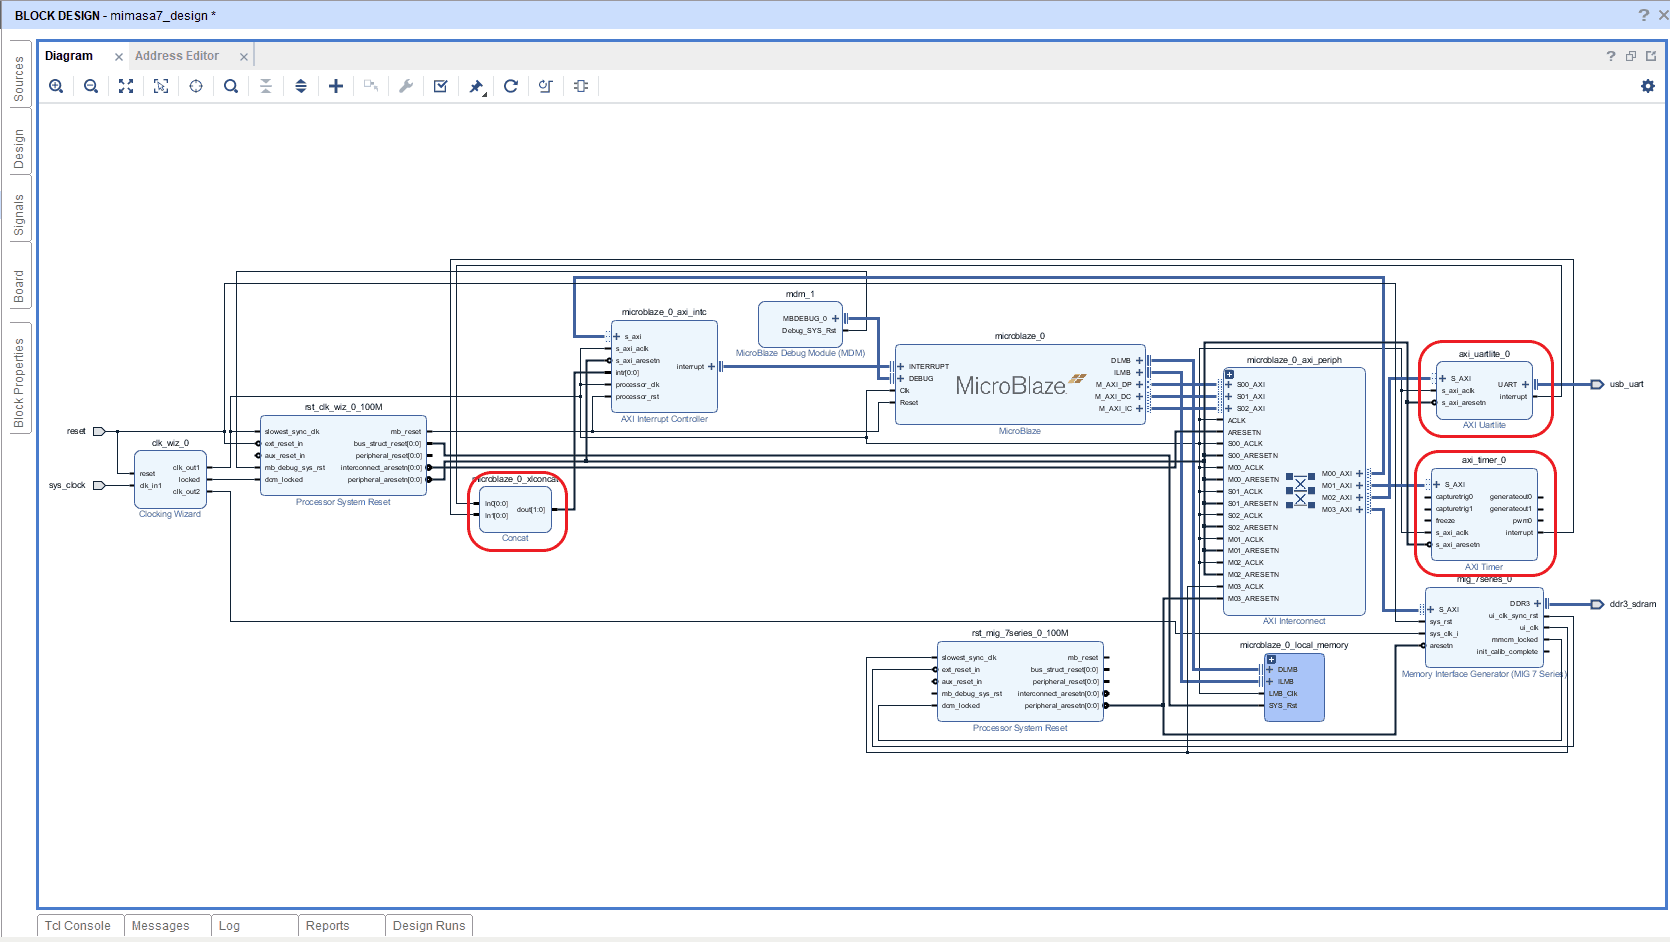Click the Zoom Out magnifier icon
The height and width of the screenshot is (942, 1670).
point(91,86)
